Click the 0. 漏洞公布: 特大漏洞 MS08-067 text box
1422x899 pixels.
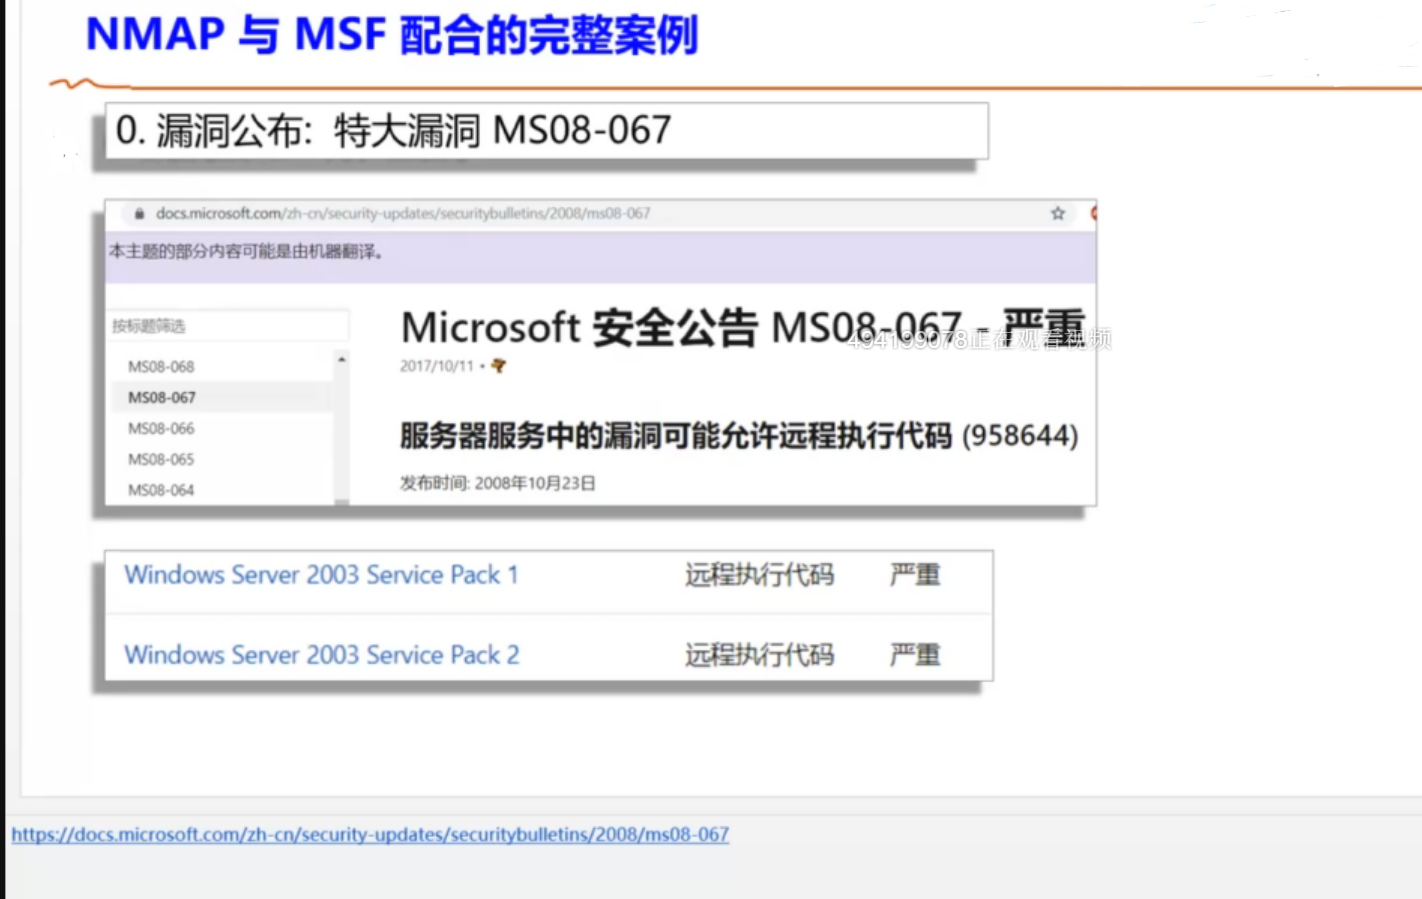click(x=547, y=131)
